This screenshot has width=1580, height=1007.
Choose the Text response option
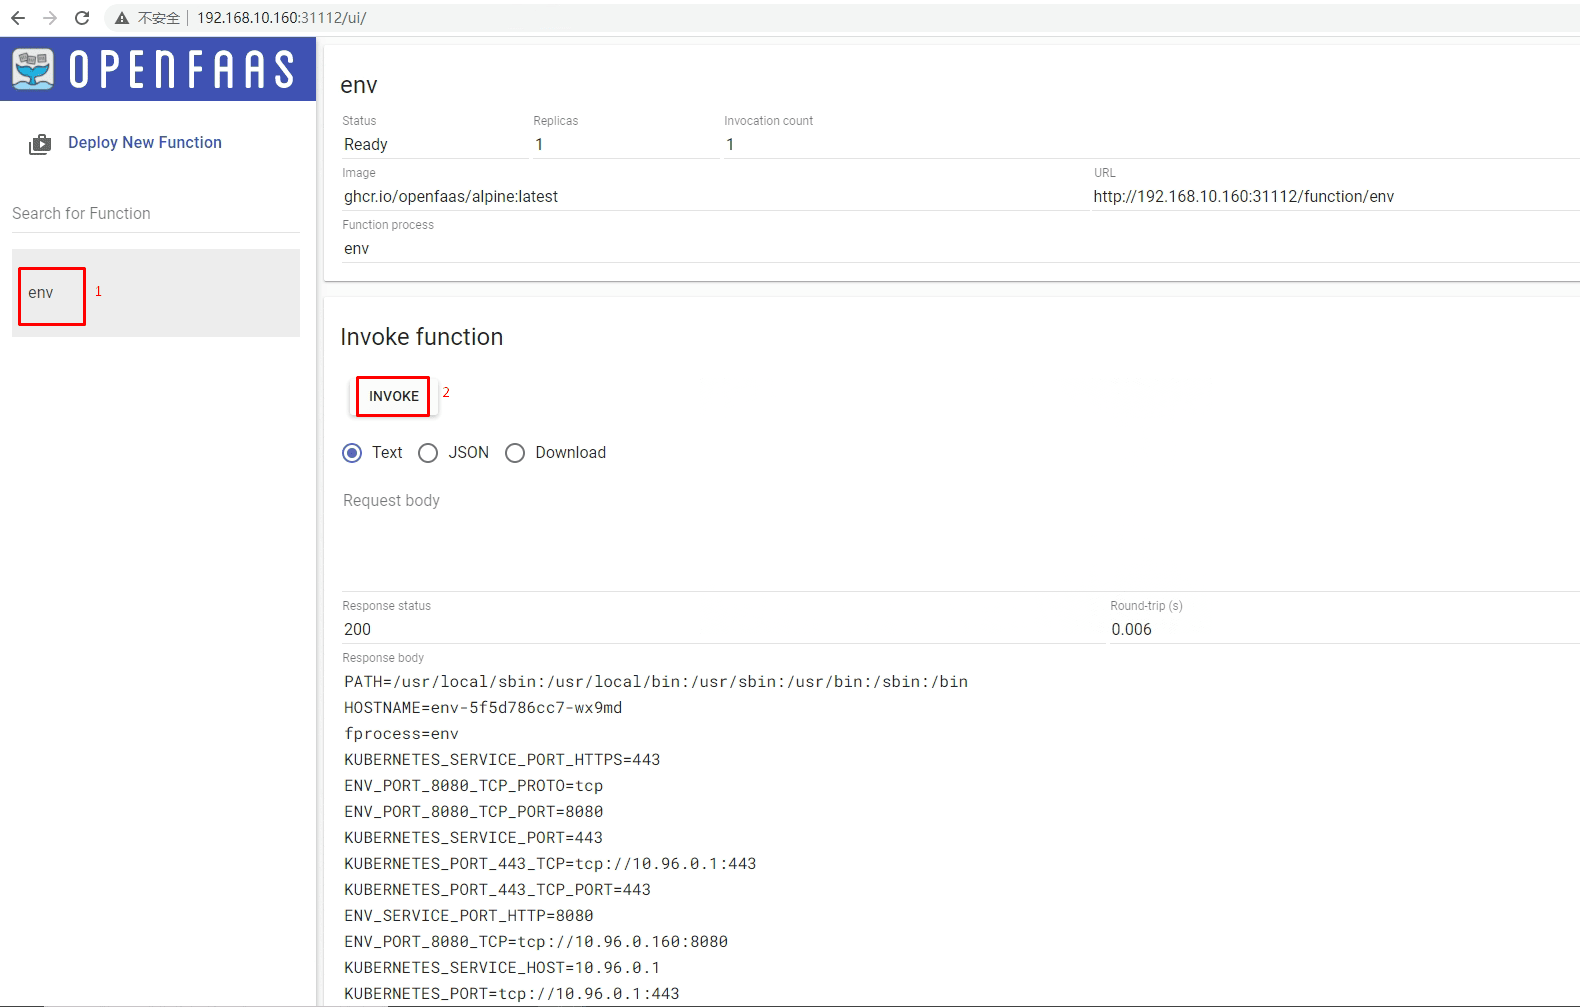(352, 453)
